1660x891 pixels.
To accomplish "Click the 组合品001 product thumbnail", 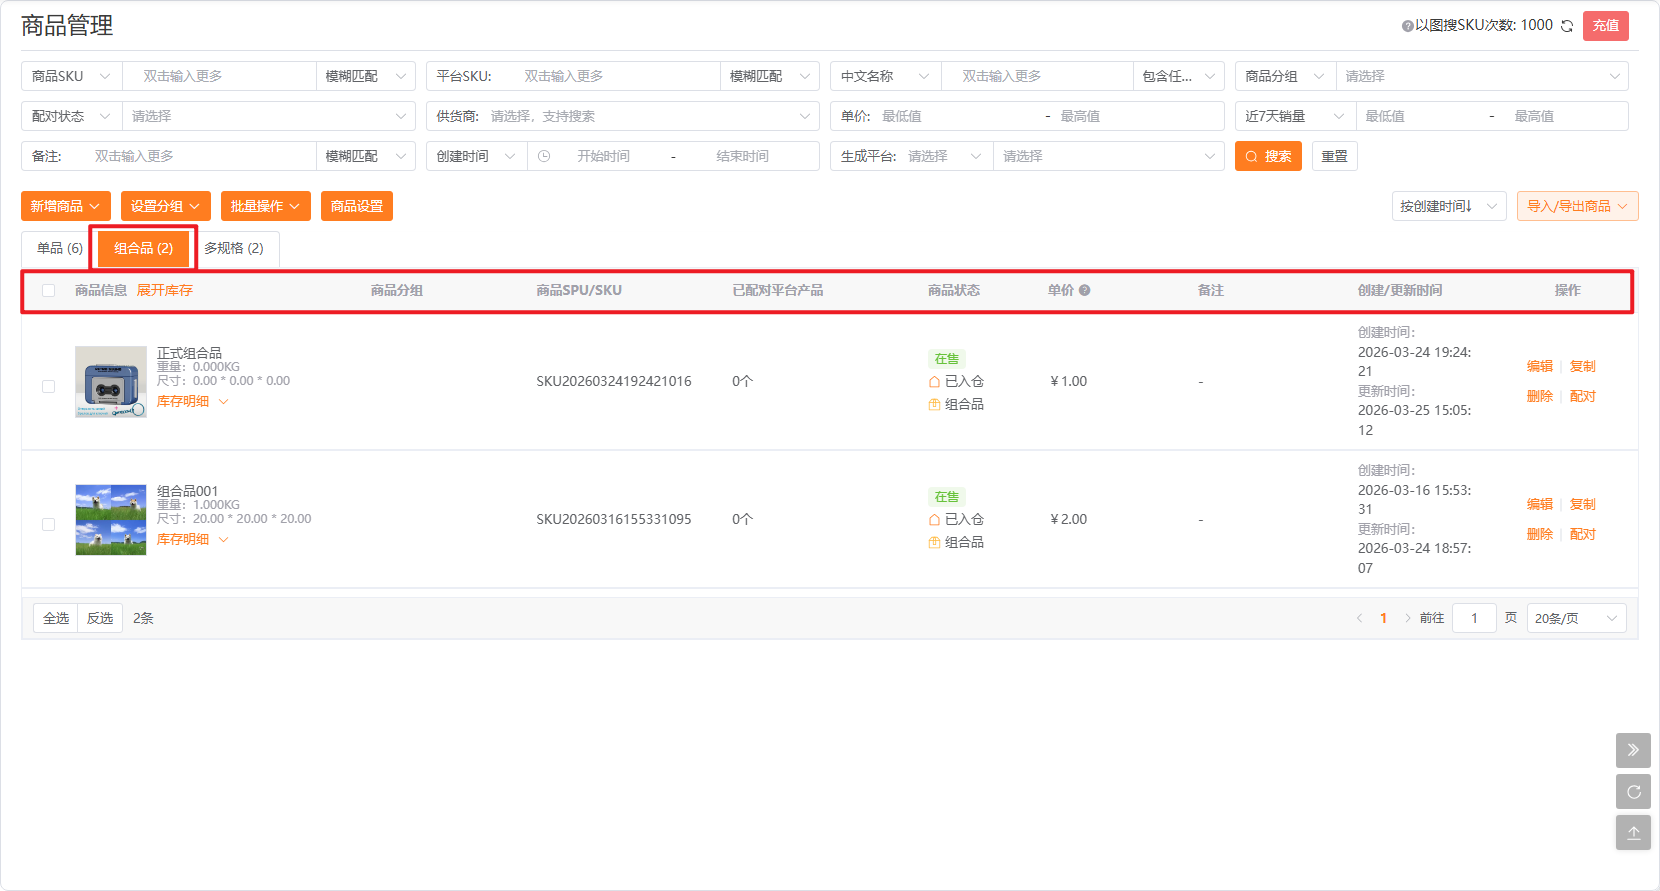I will point(111,520).
